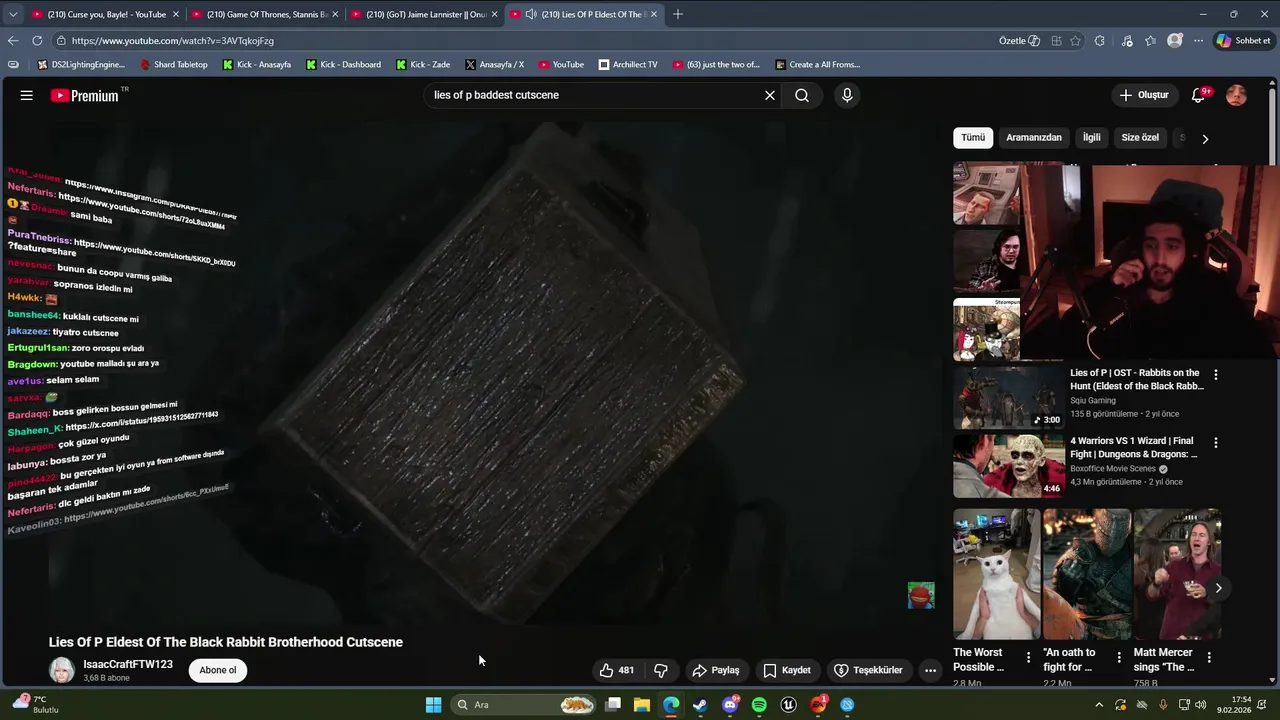Run the search with the magnifier button
1280x720 pixels.
[802, 95]
